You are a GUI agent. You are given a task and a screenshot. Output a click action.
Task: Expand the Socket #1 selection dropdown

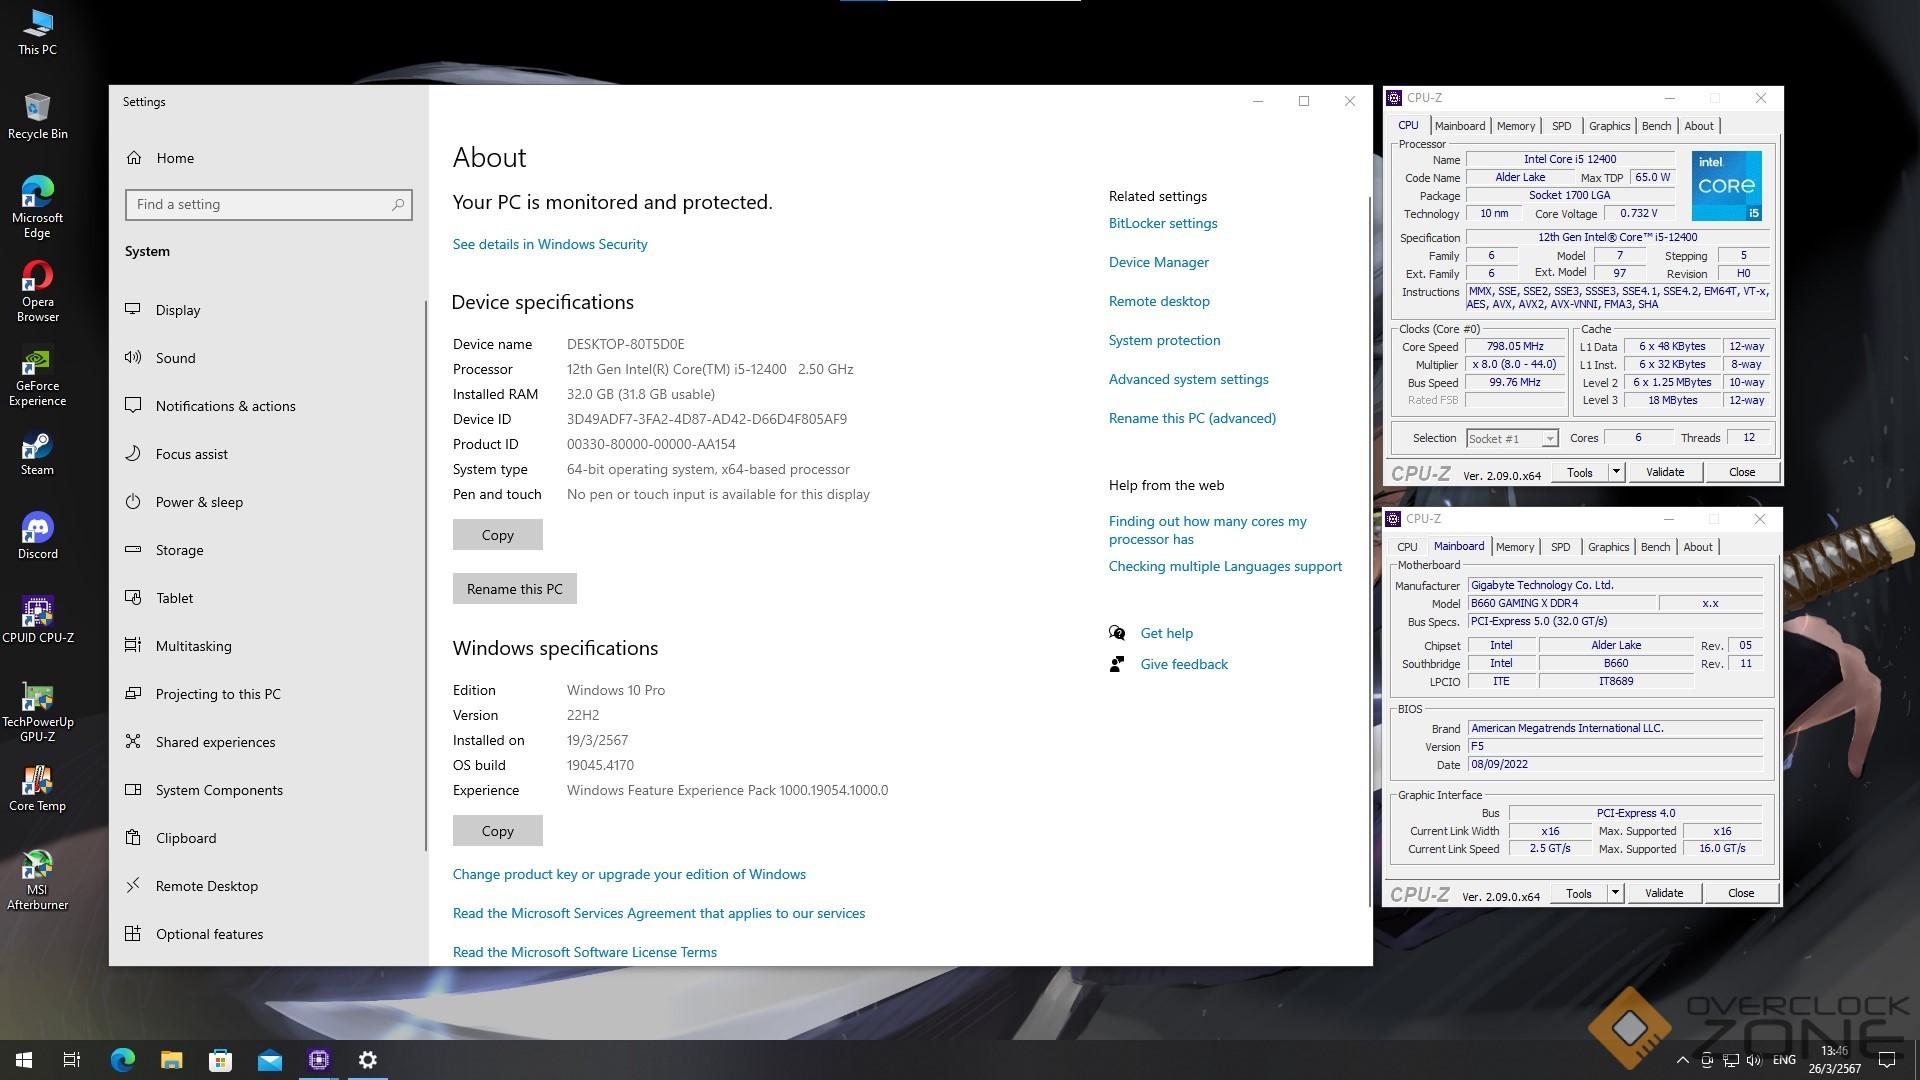click(x=1549, y=439)
